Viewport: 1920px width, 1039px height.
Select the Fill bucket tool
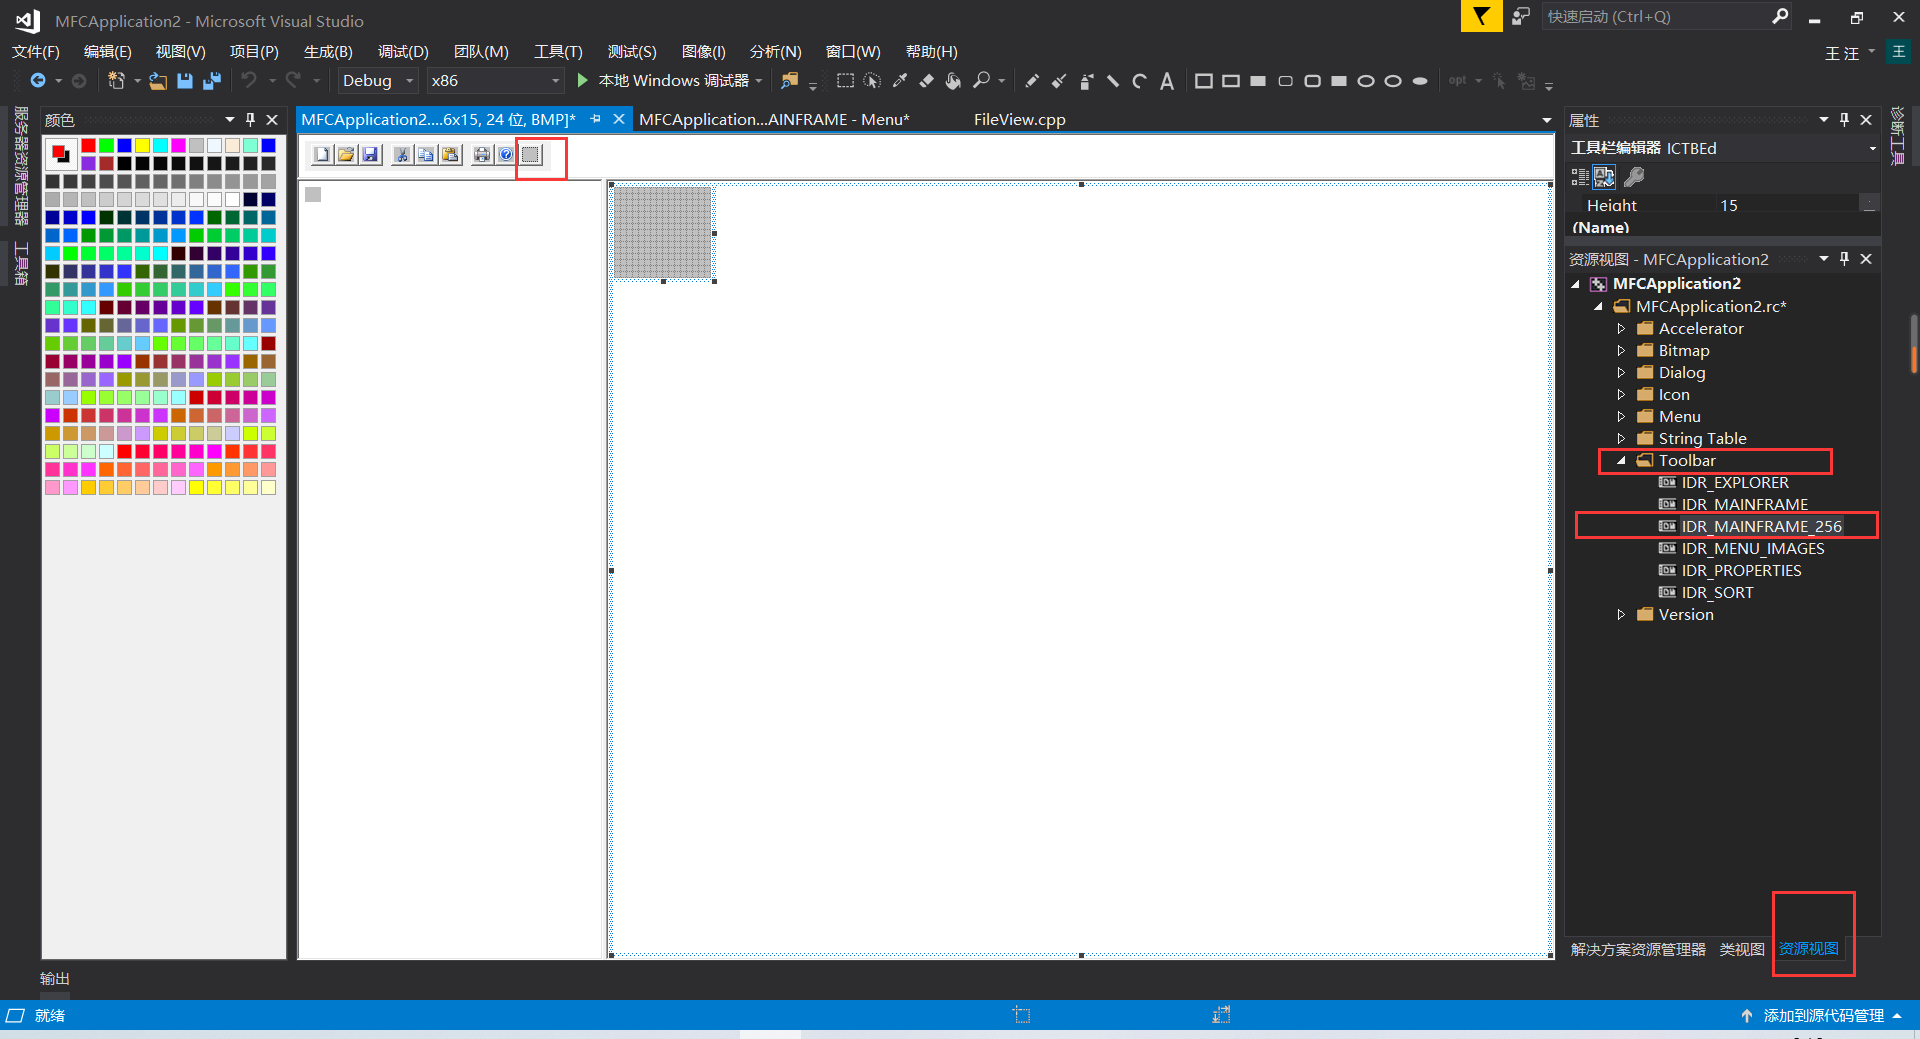pyautogui.click(x=953, y=81)
